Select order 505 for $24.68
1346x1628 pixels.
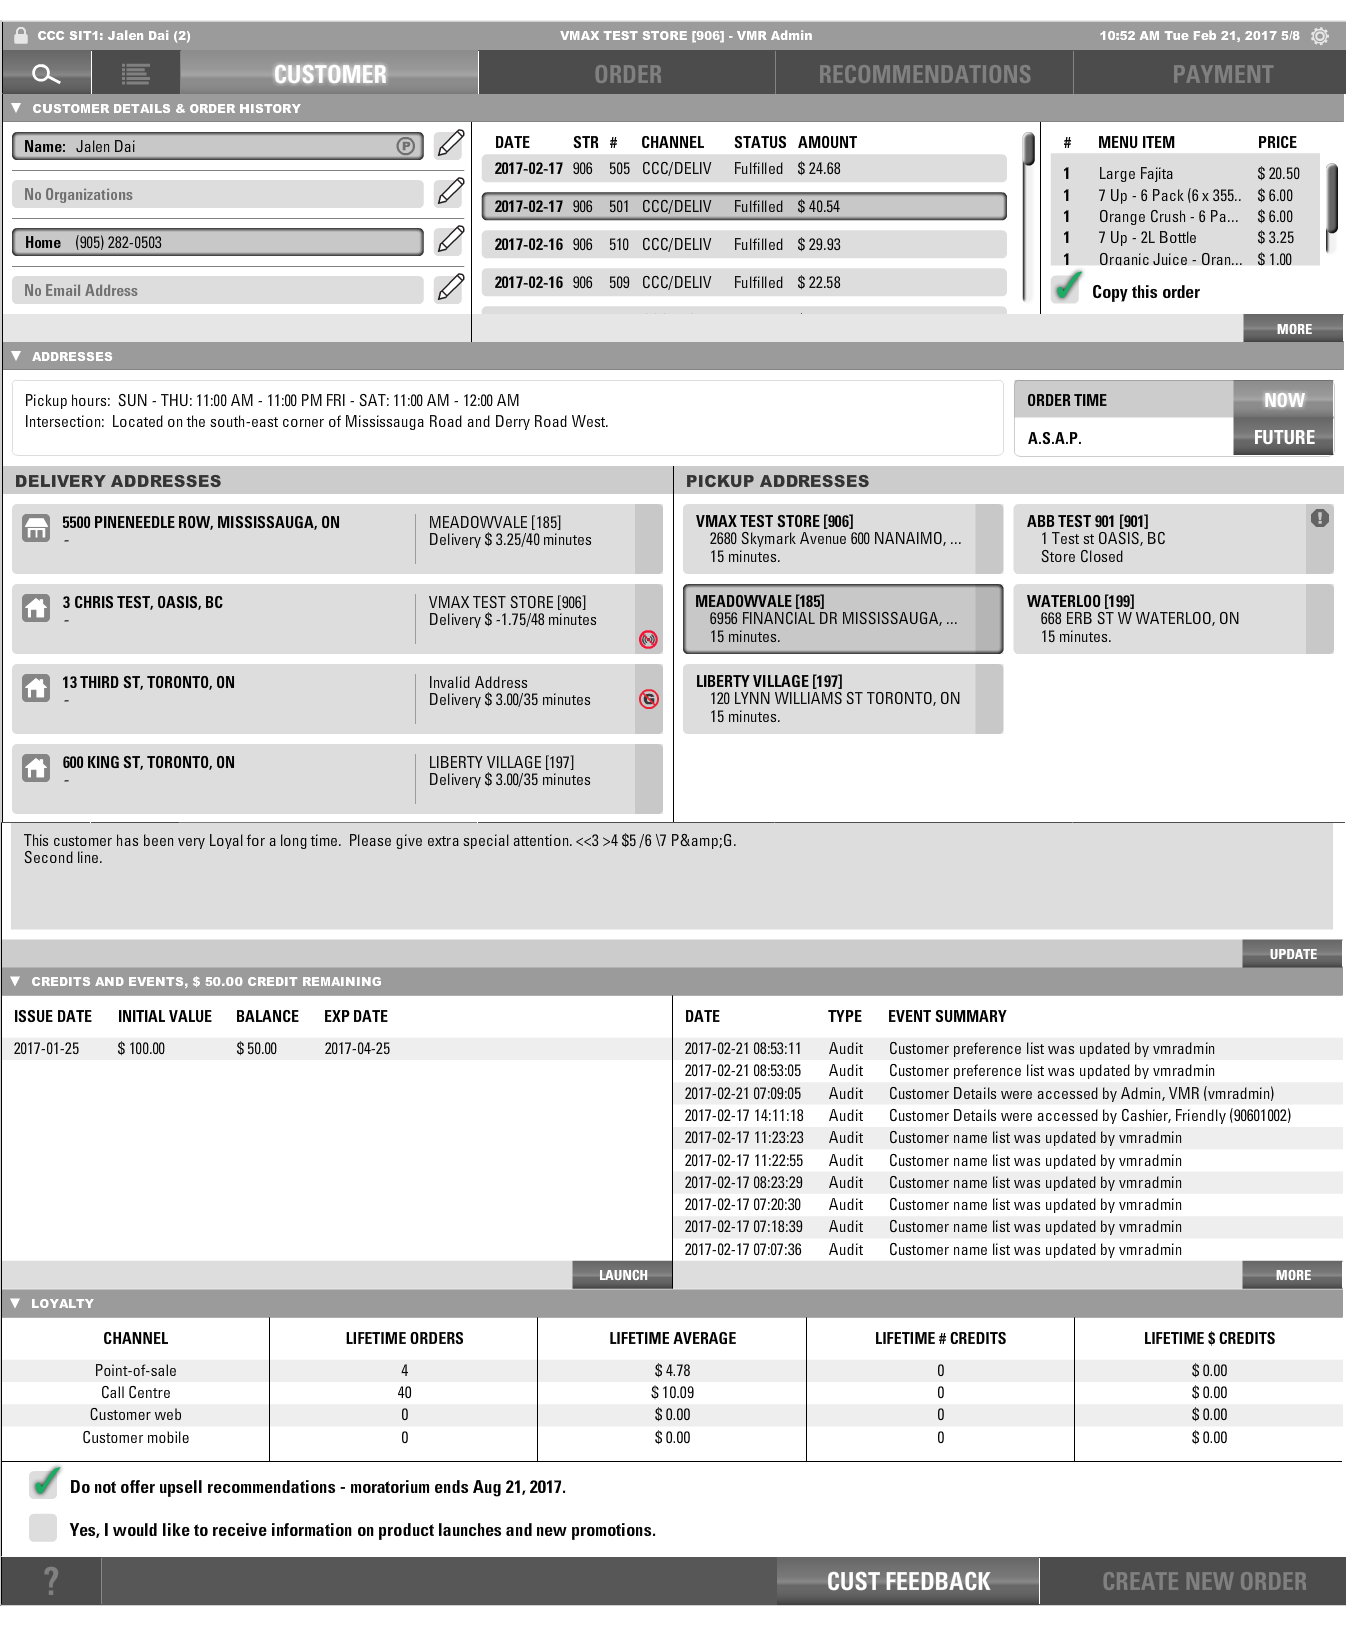[744, 169]
